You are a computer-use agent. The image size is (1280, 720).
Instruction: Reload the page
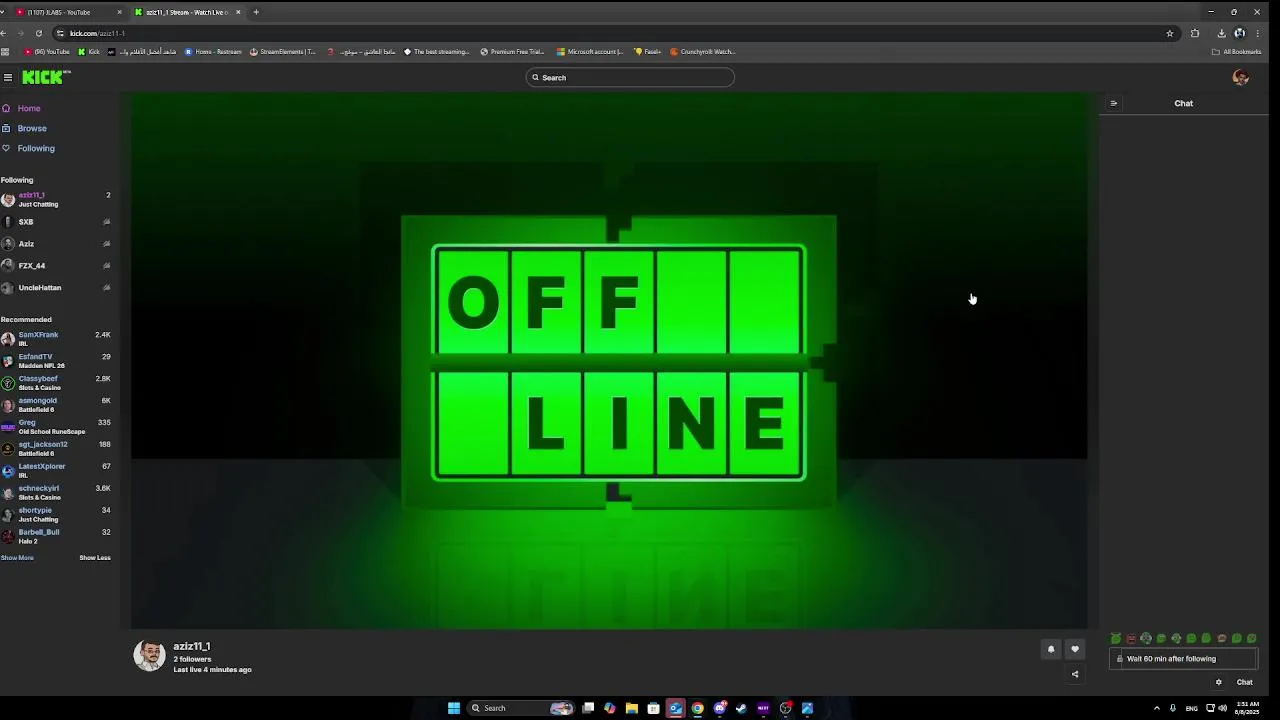39,33
